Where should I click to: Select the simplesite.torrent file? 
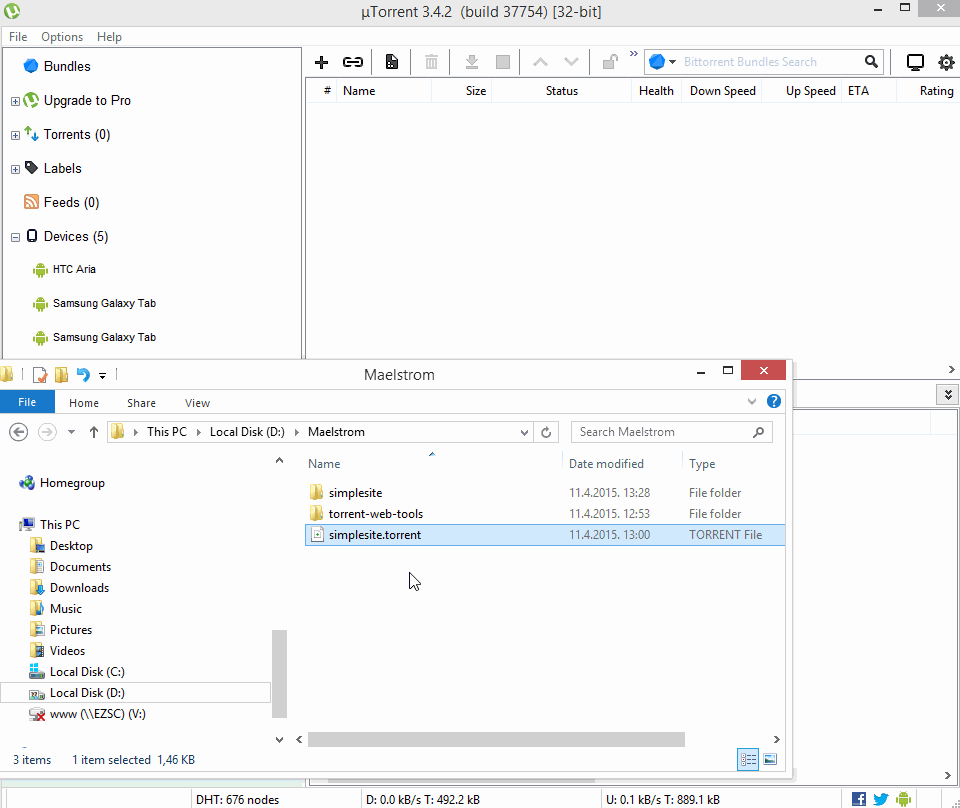(x=374, y=535)
